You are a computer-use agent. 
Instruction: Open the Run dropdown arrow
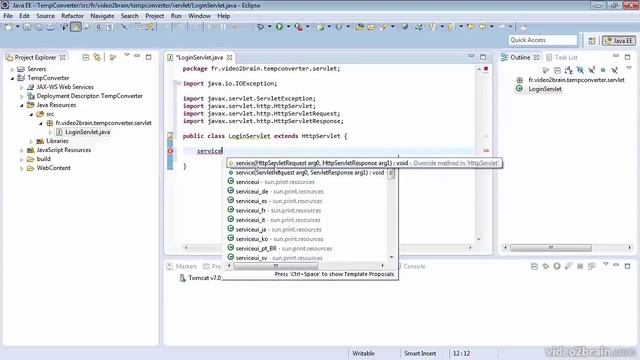(x=288, y=27)
